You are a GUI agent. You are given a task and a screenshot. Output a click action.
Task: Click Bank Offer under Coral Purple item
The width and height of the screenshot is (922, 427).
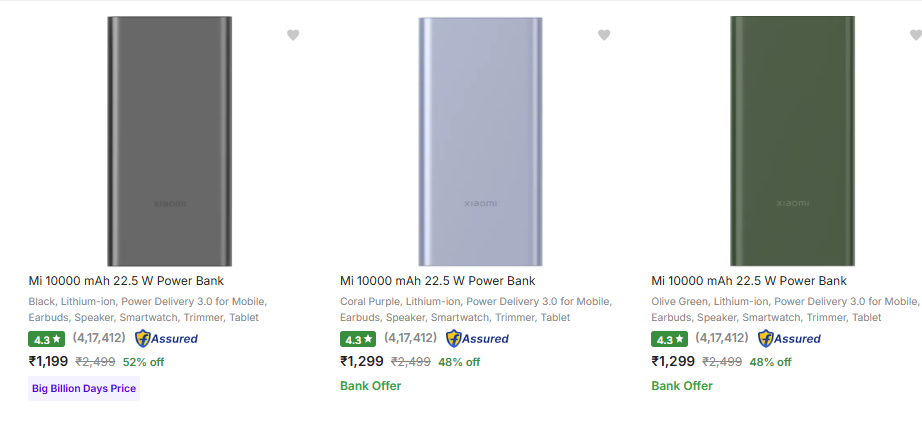370,386
